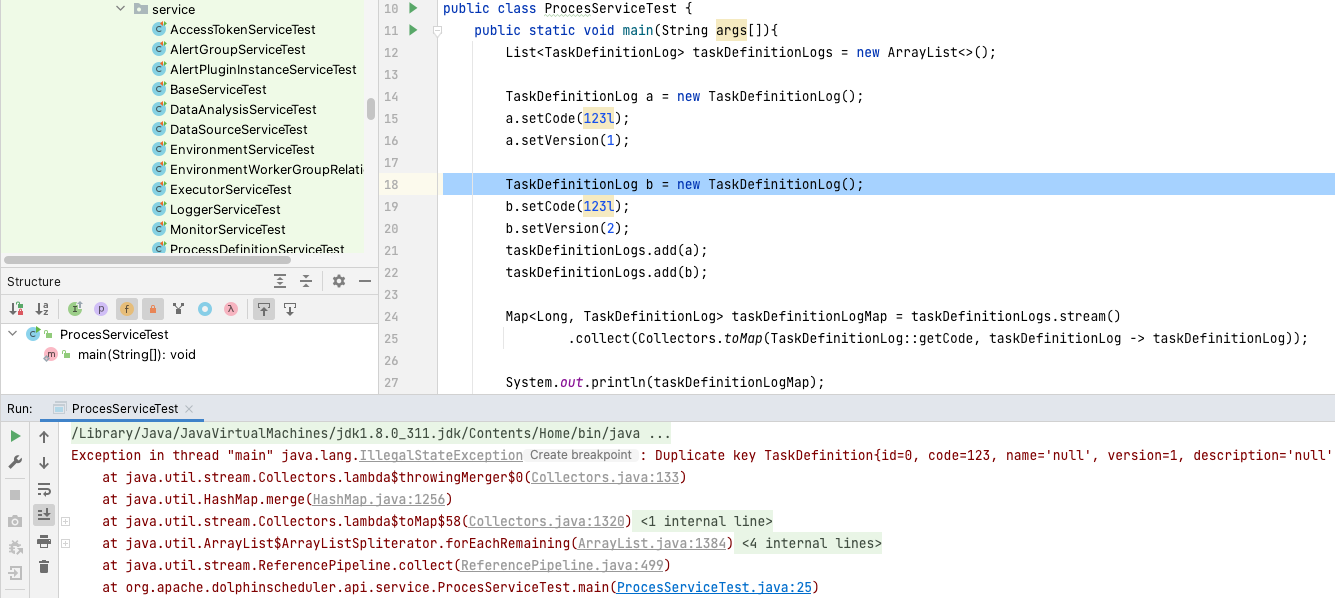Screen dimensions: 1335x598
Task: Open run configuration wrench icon
Action: (x=15, y=462)
